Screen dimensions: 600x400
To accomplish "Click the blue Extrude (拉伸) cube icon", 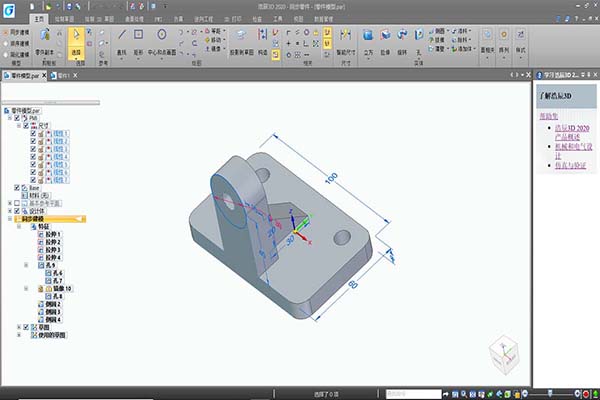I will (385, 35).
